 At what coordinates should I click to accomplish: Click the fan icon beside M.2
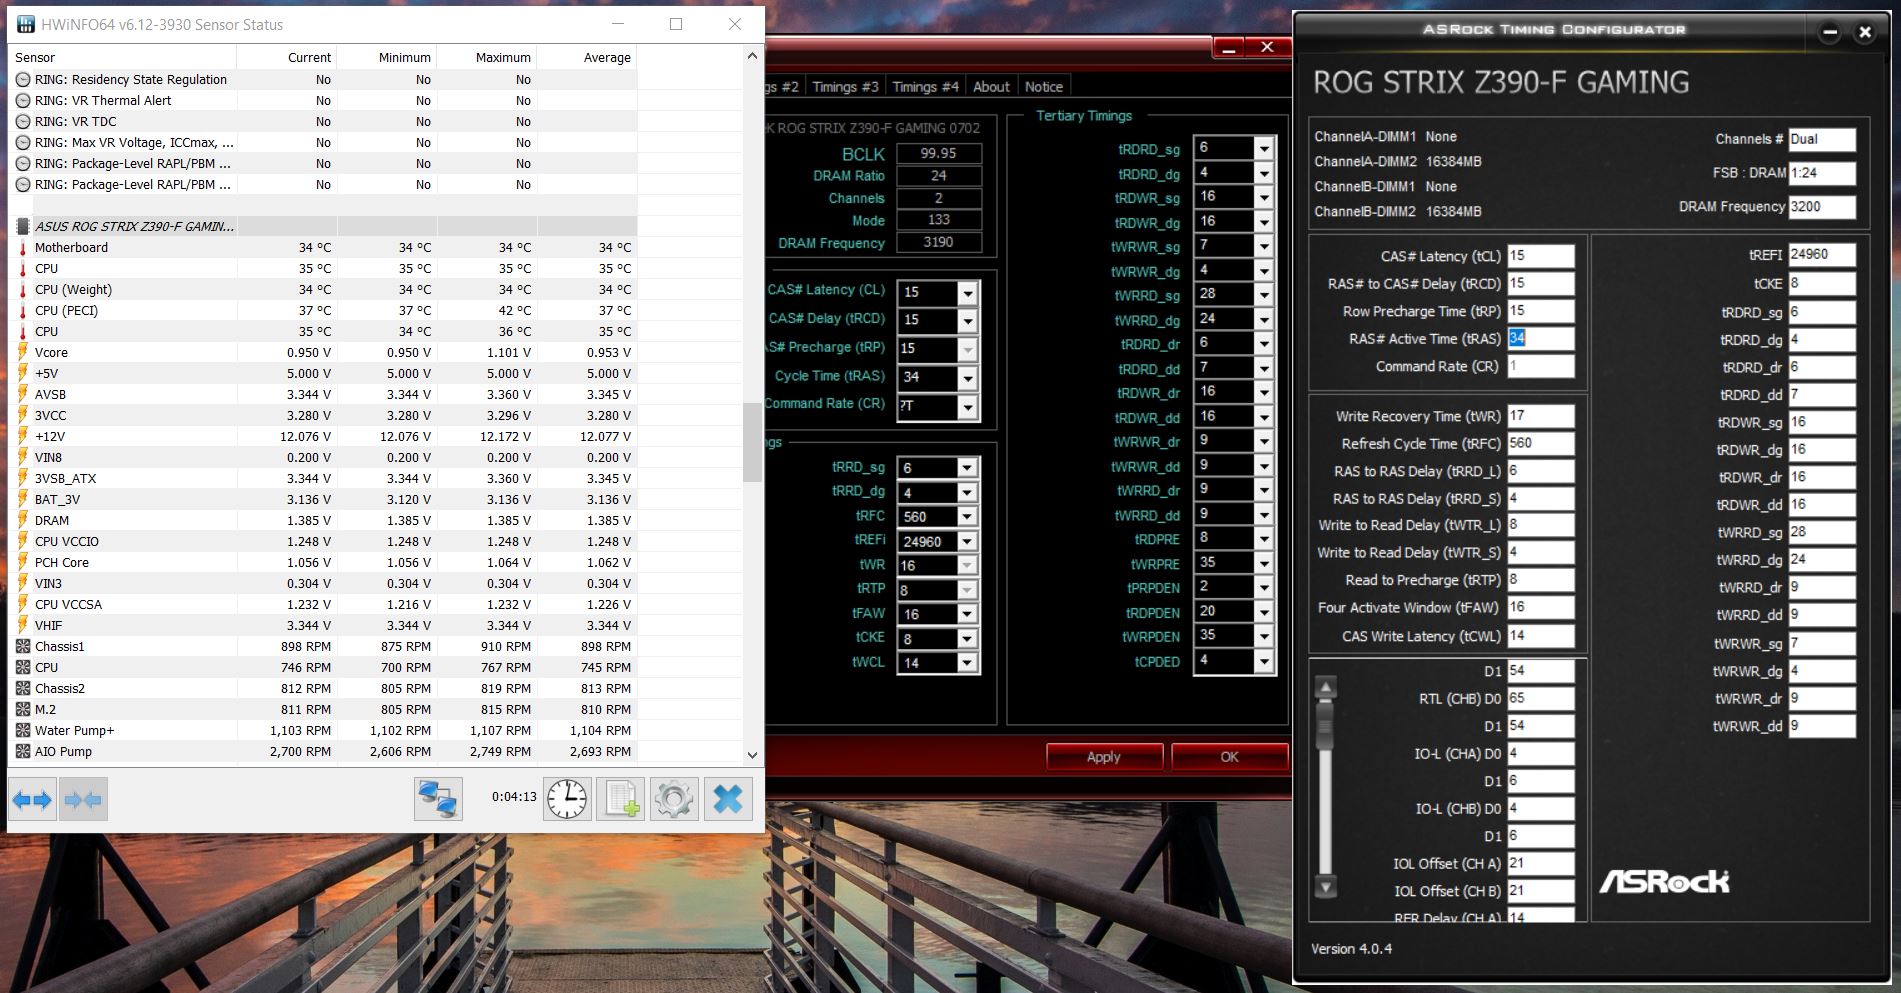pyautogui.click(x=23, y=710)
